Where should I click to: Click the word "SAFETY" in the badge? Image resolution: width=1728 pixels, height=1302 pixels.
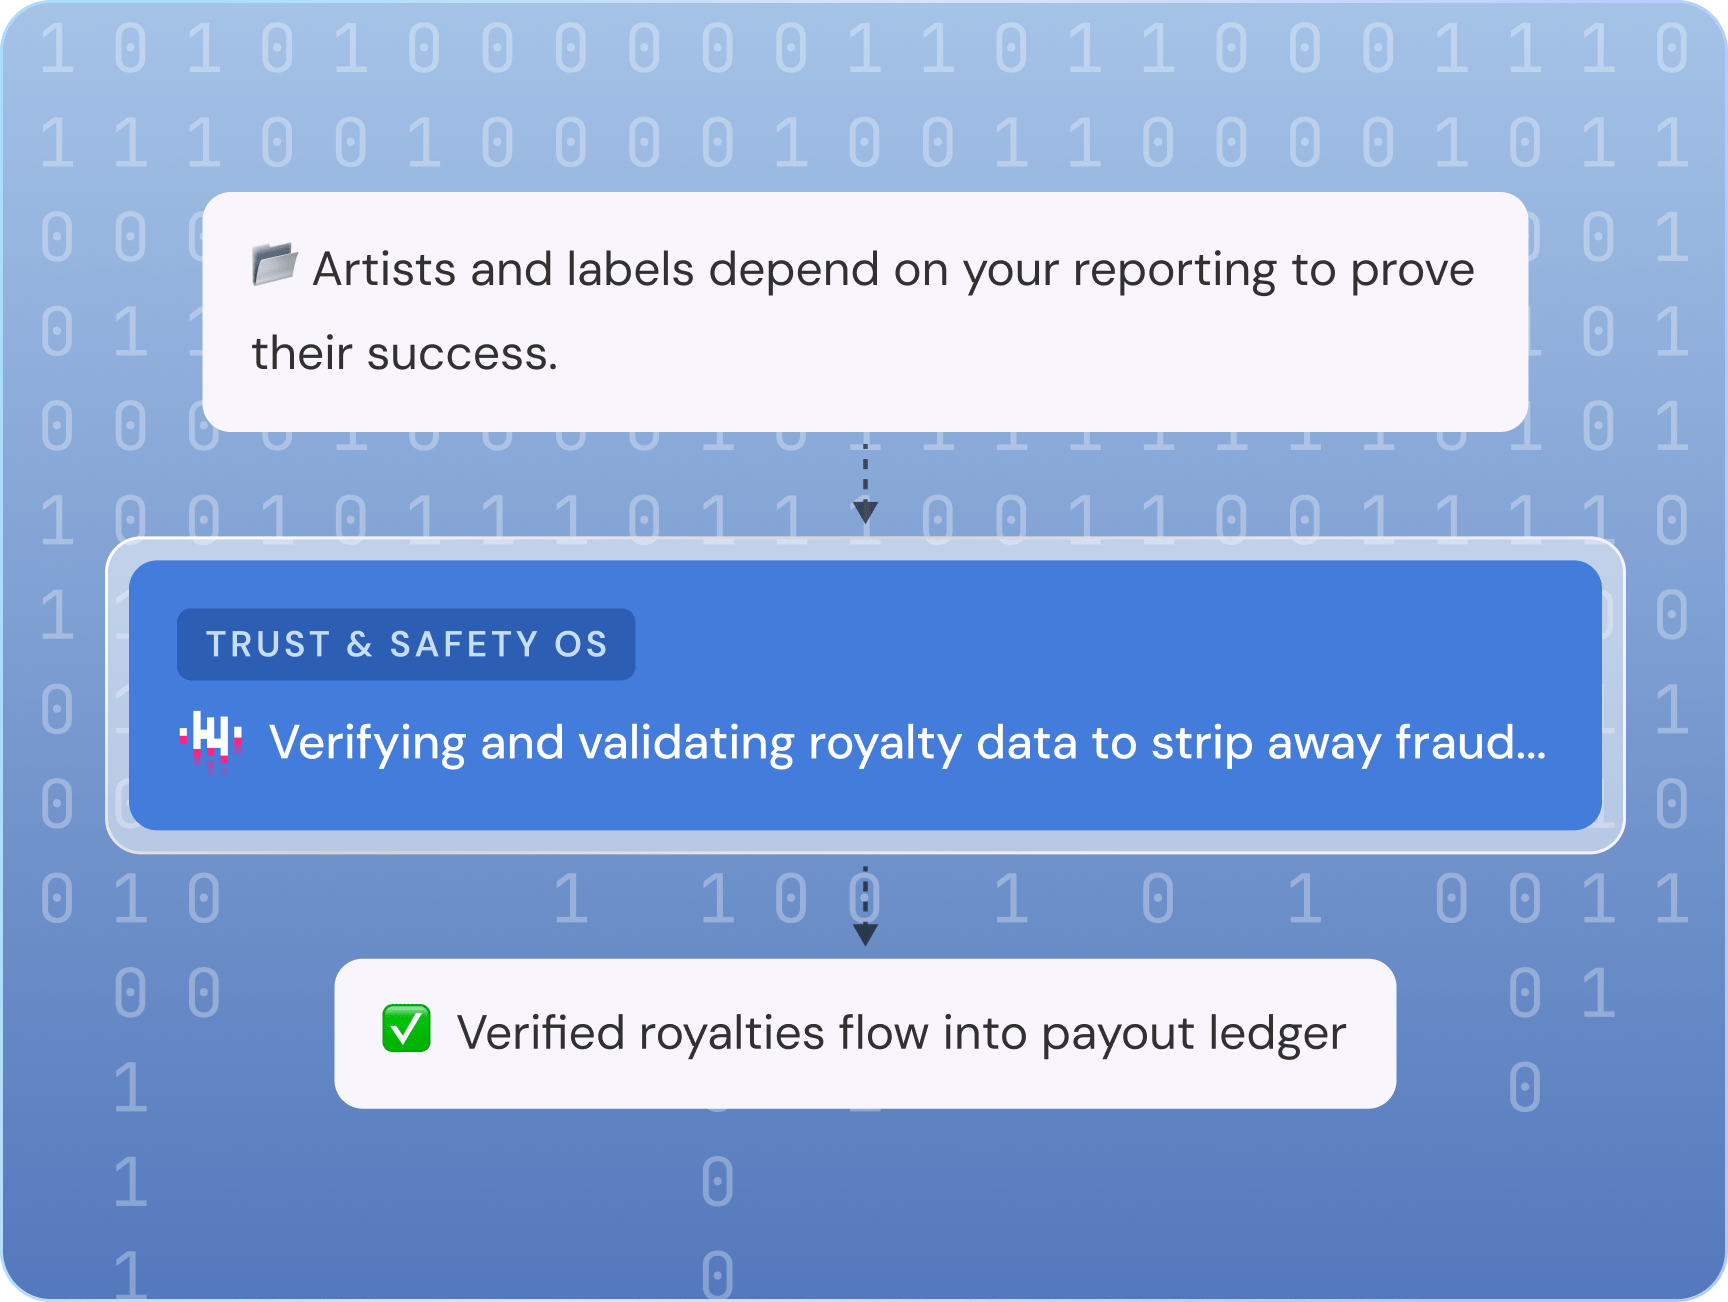464,645
